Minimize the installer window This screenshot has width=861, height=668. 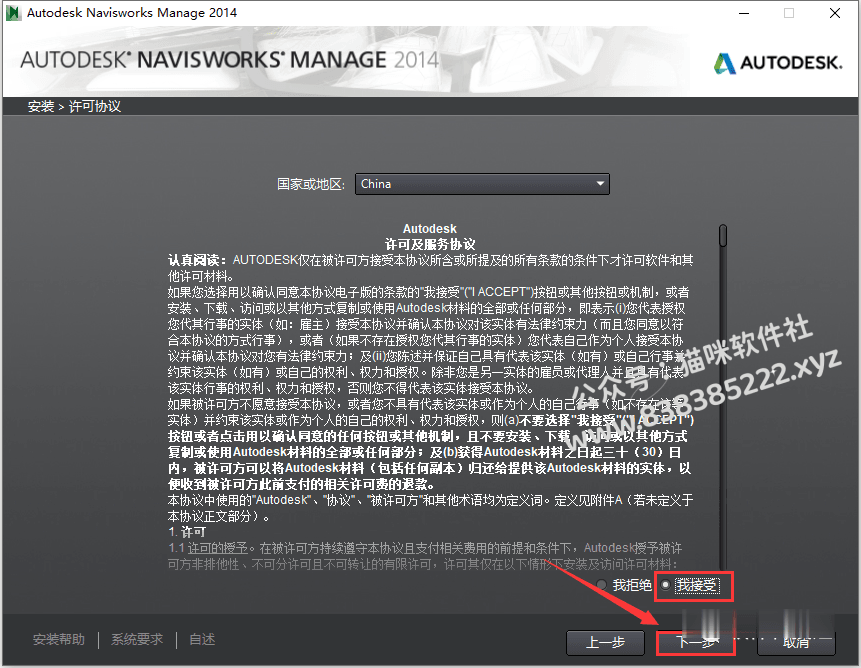[x=744, y=13]
